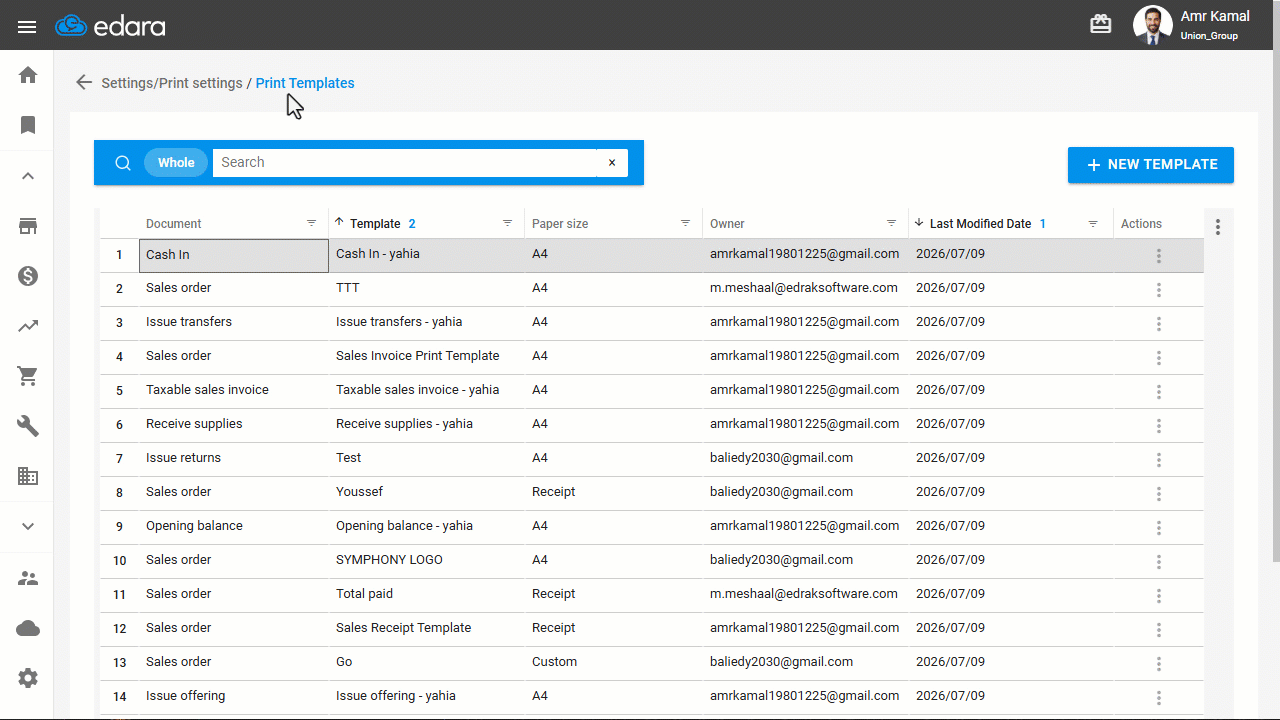Viewport: 1280px width, 720px height.
Task: Sort by the Template column header
Action: [375, 224]
